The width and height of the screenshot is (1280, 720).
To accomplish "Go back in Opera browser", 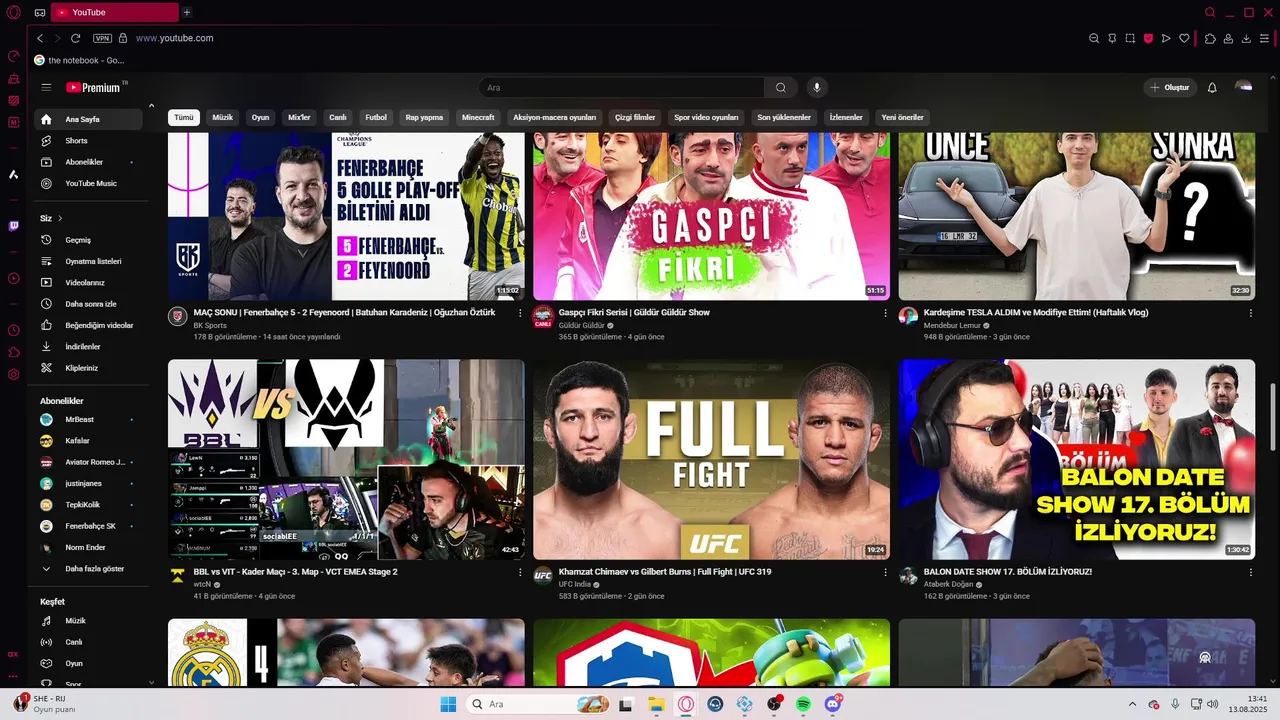I will 40,38.
